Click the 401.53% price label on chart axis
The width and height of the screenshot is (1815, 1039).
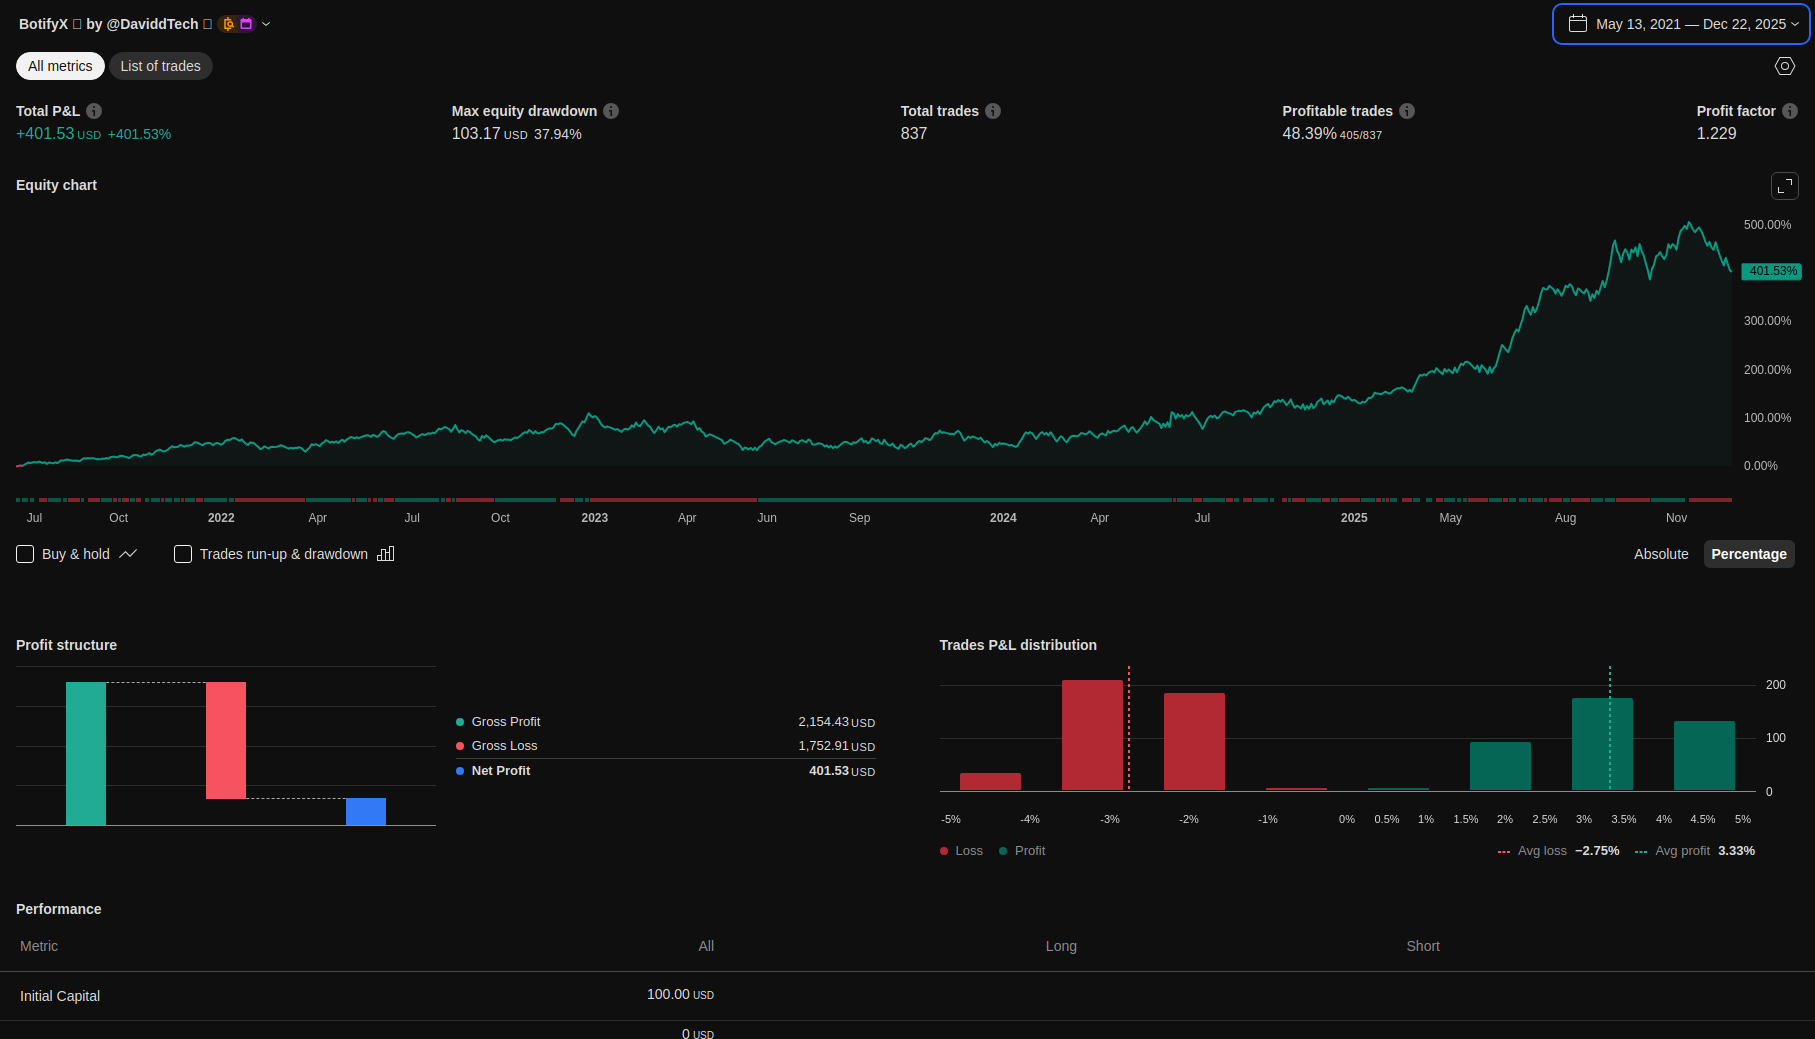coord(1772,271)
